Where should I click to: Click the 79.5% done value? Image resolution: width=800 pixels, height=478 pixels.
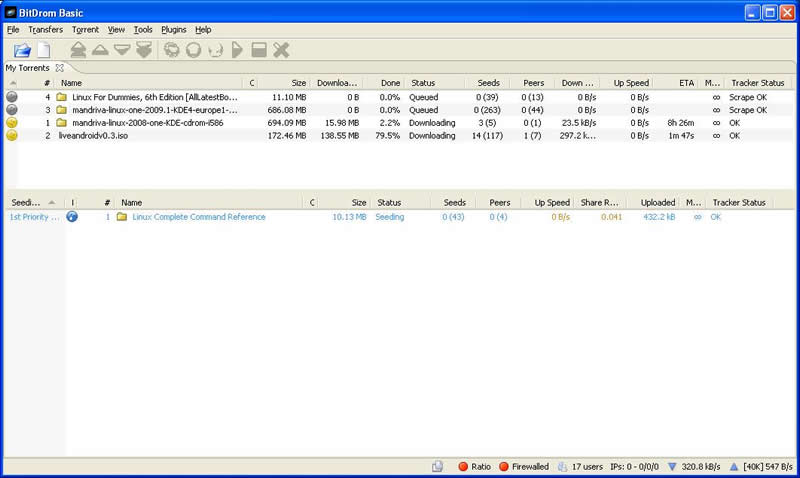click(387, 136)
